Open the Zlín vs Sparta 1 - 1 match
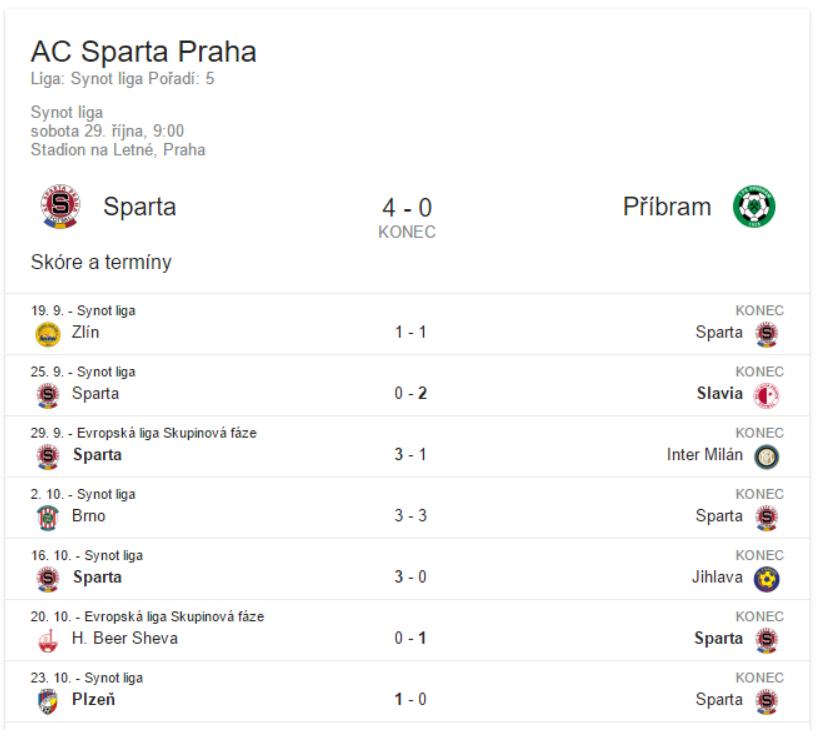The width and height of the screenshot is (820, 737). (407, 324)
